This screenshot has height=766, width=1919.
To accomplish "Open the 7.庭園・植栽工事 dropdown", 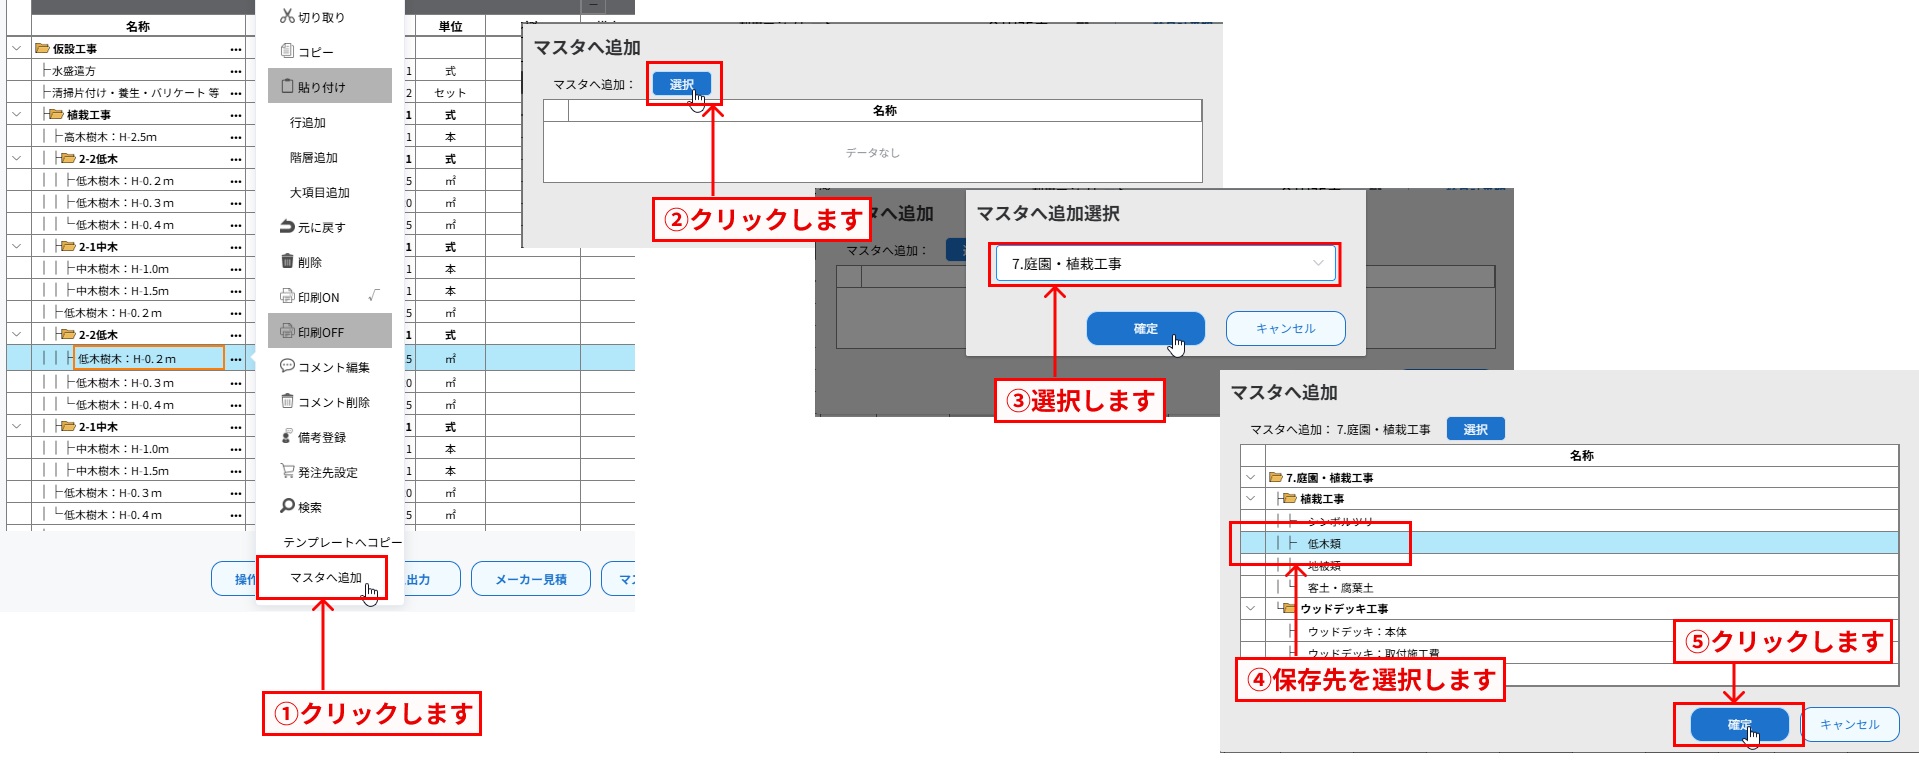I will (x=1165, y=264).
